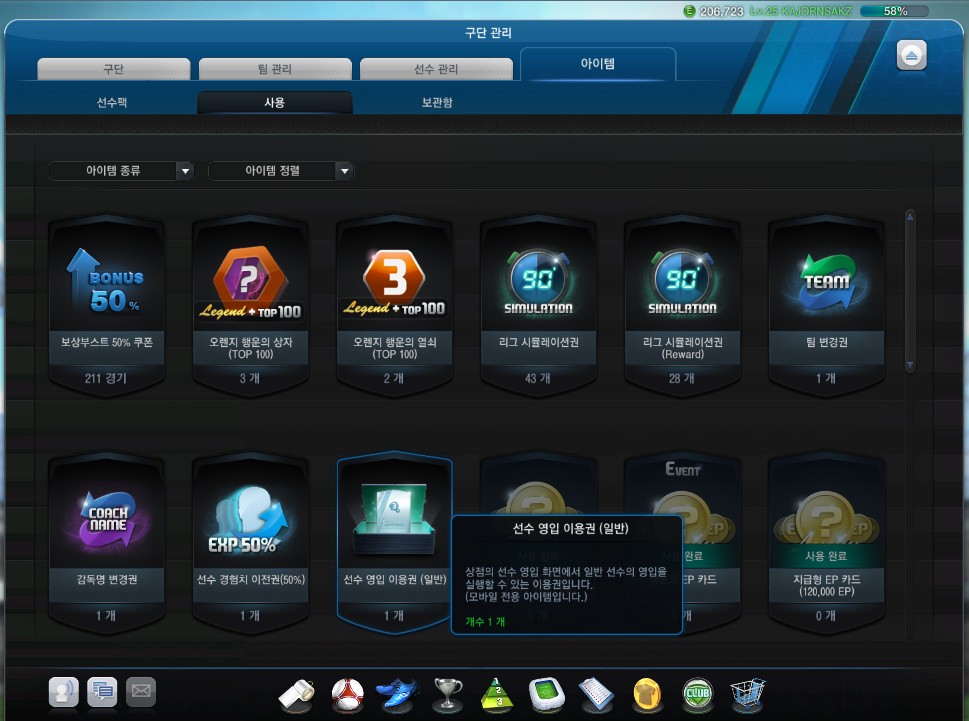Select the 120,000 EP card item
This screenshot has width=969, height=721.
826,544
